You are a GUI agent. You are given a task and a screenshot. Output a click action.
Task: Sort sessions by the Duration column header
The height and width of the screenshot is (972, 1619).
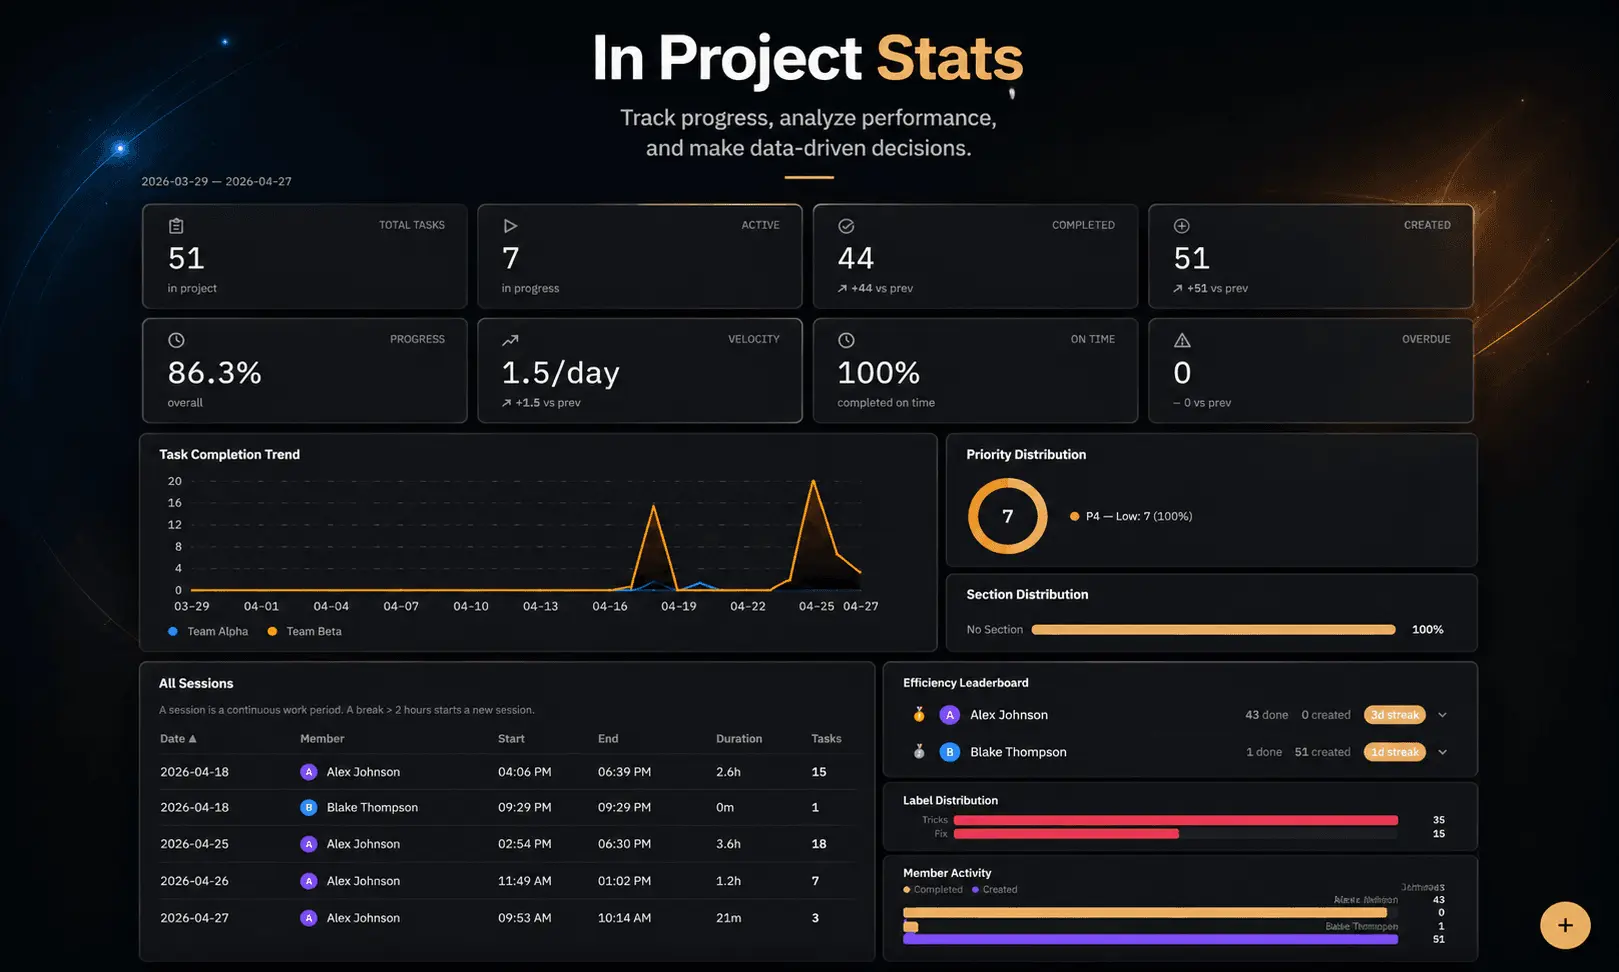pos(739,739)
